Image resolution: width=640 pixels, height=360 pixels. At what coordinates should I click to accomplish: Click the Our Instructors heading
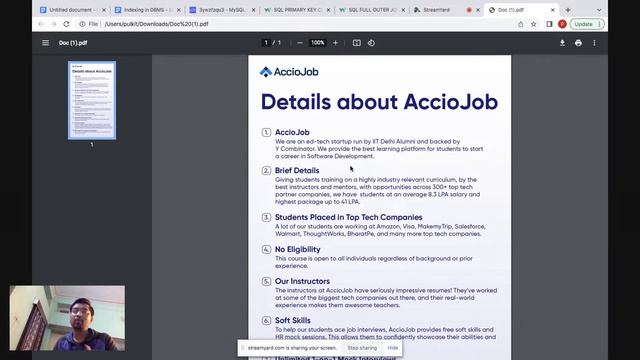coord(302,281)
